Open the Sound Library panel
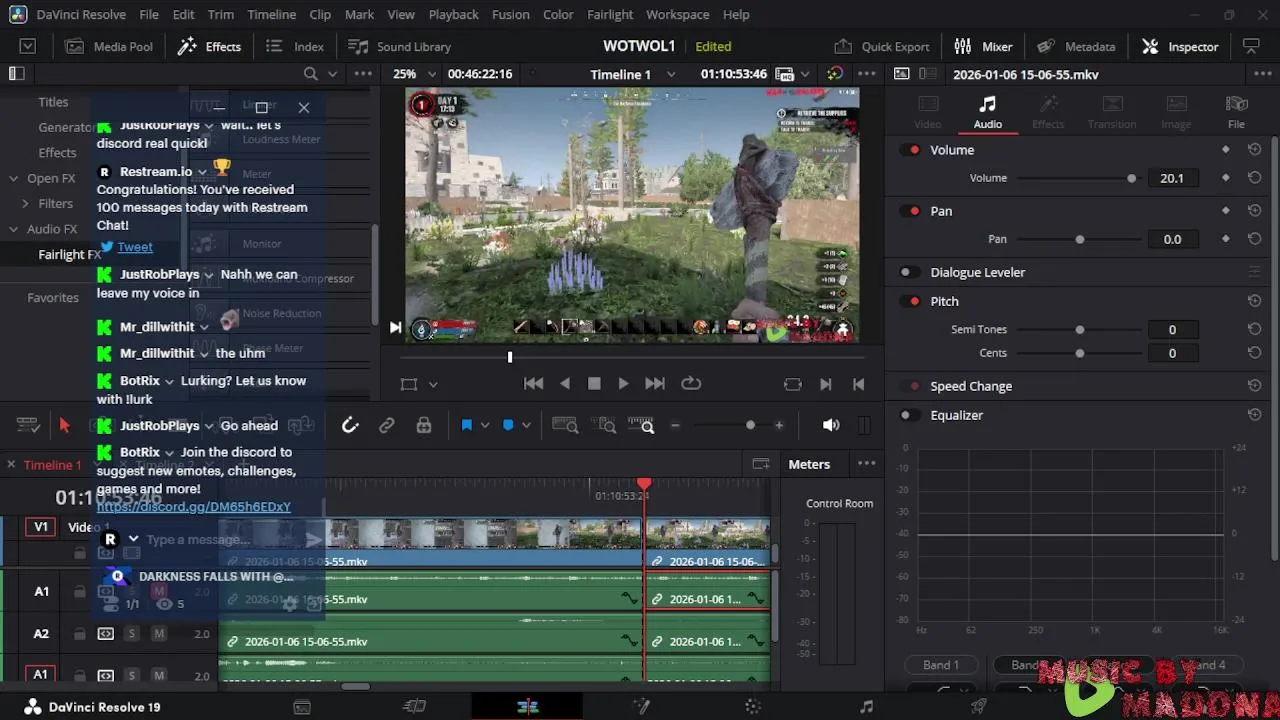1280x720 pixels. tap(400, 47)
